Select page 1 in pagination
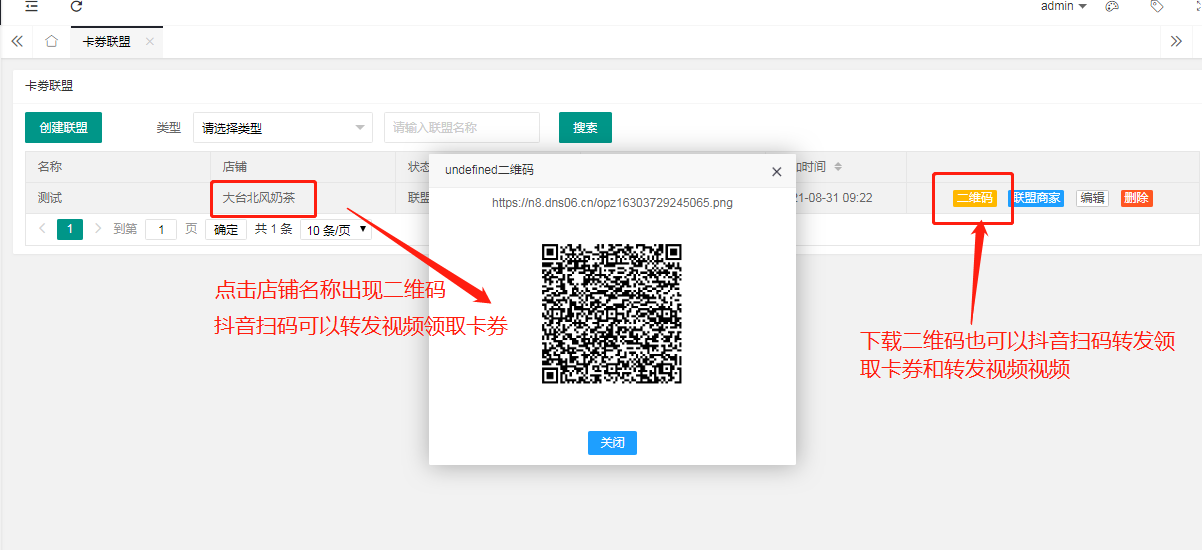Image resolution: width=1202 pixels, height=550 pixels. coord(70,229)
